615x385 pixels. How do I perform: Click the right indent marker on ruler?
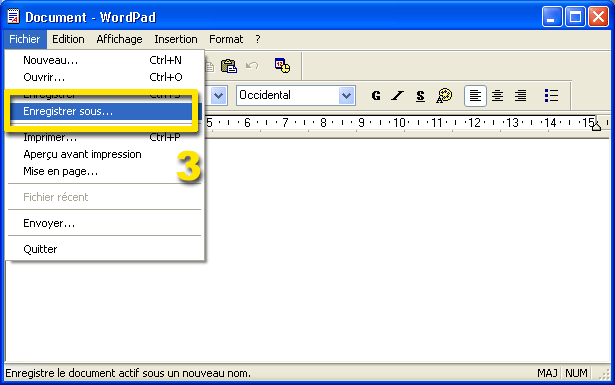(596, 125)
